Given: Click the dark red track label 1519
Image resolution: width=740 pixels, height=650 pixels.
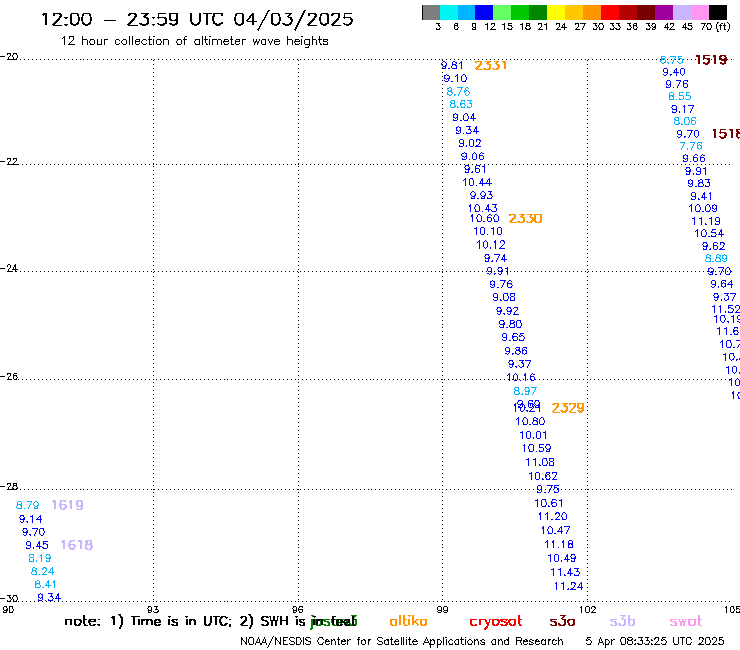Looking at the screenshot, I should 711,60.
